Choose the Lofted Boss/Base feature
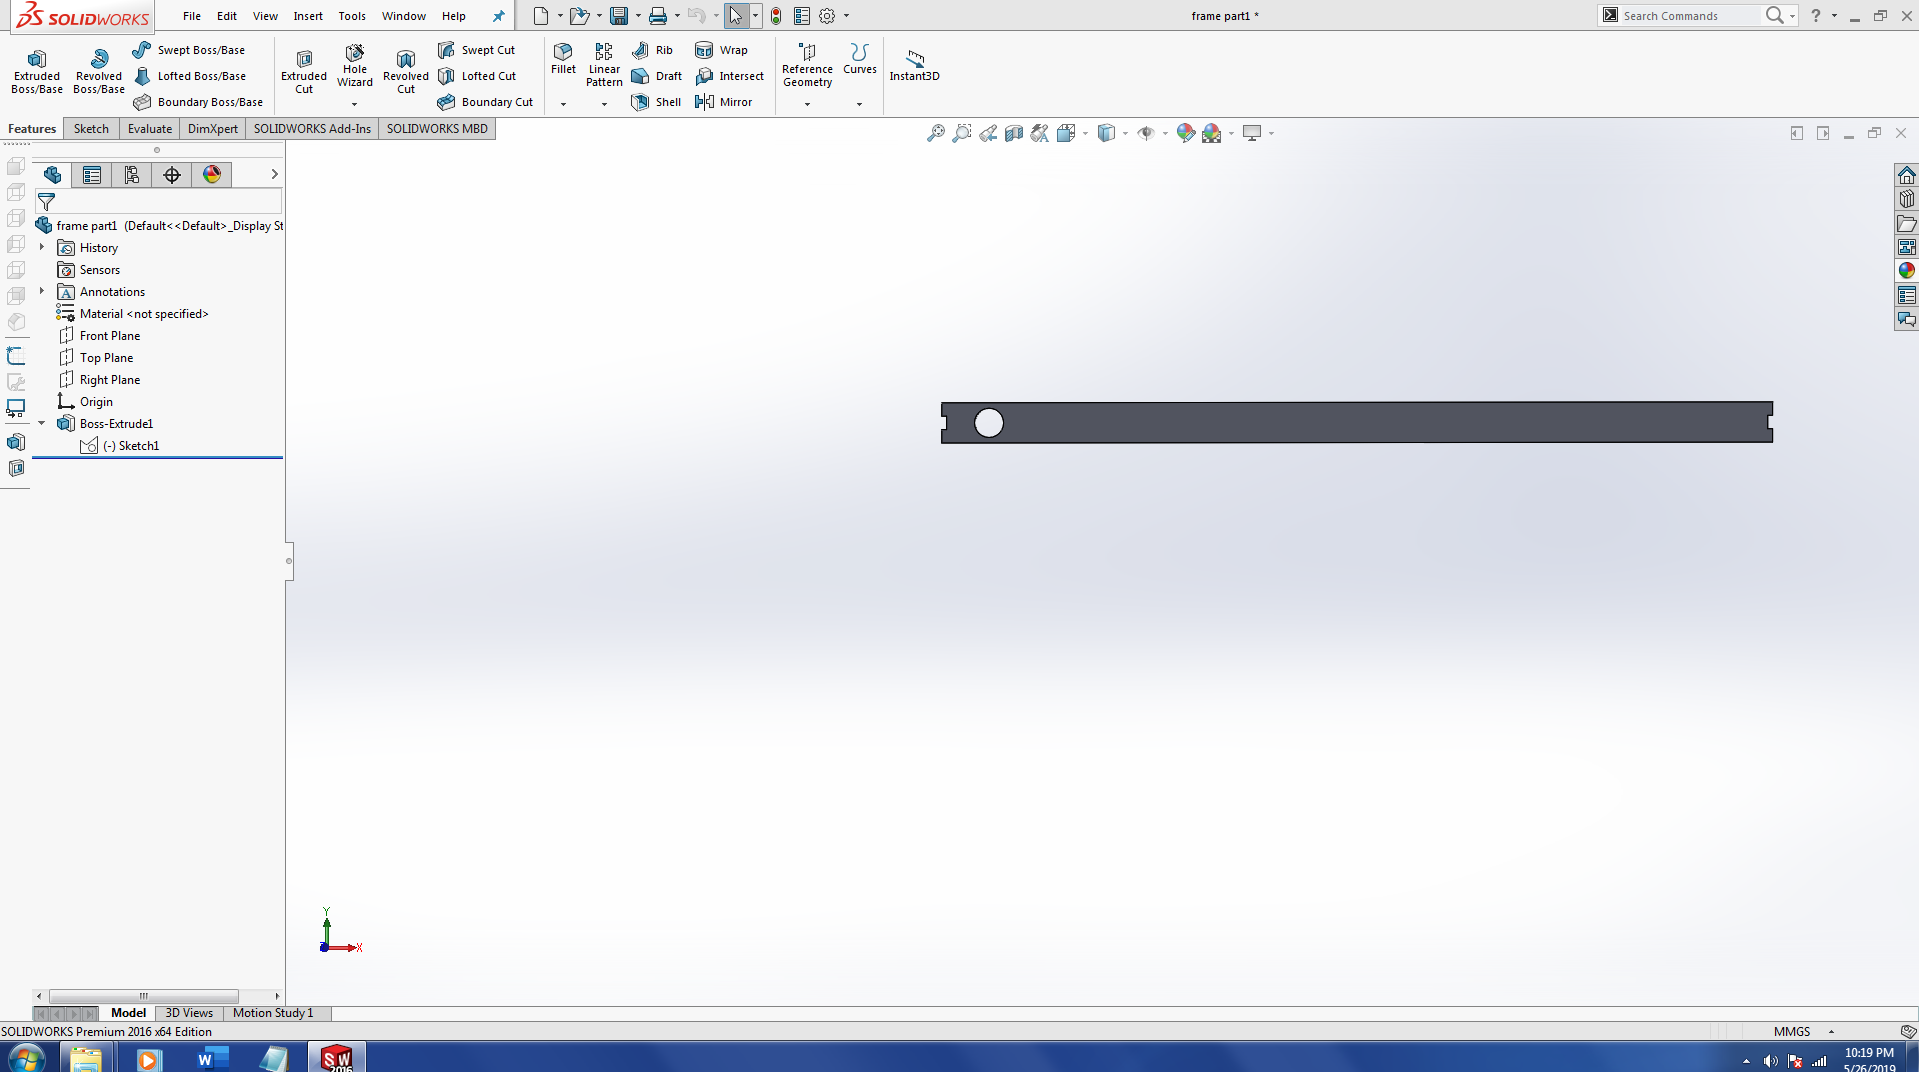1919x1072 pixels. [189, 76]
